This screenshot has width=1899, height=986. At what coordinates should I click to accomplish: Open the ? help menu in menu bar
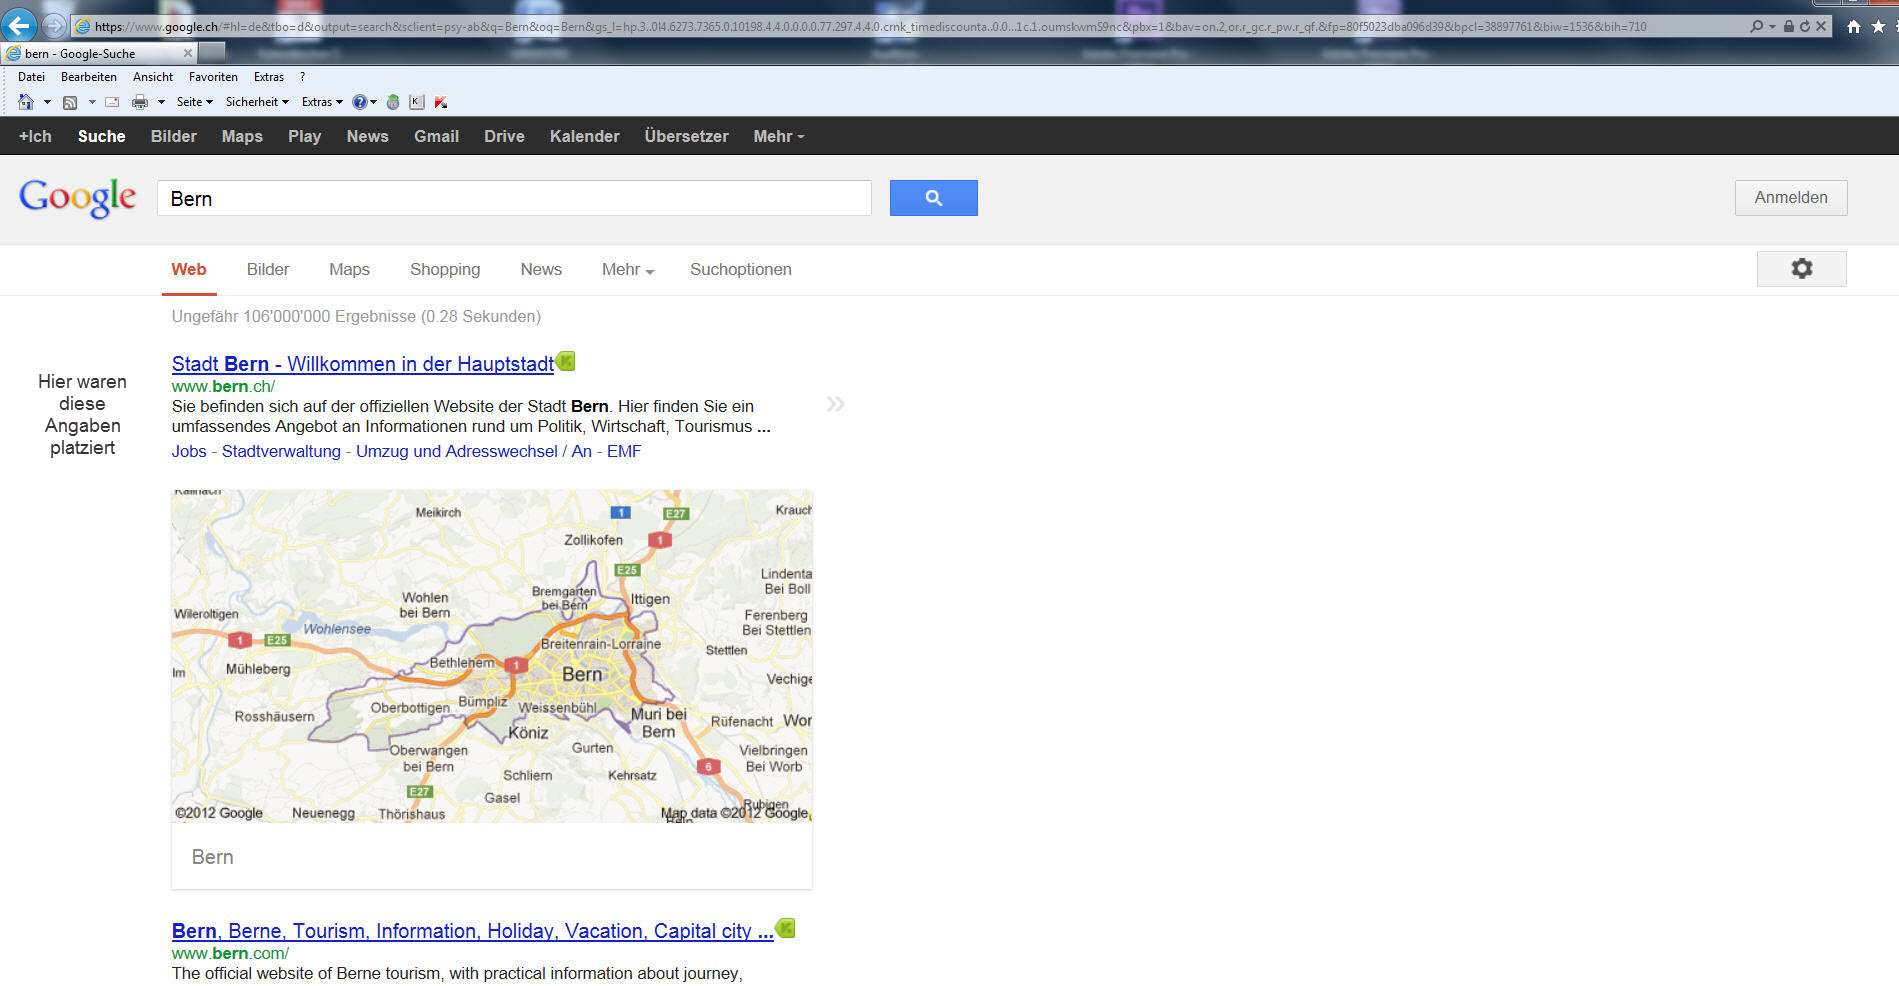coord(302,77)
